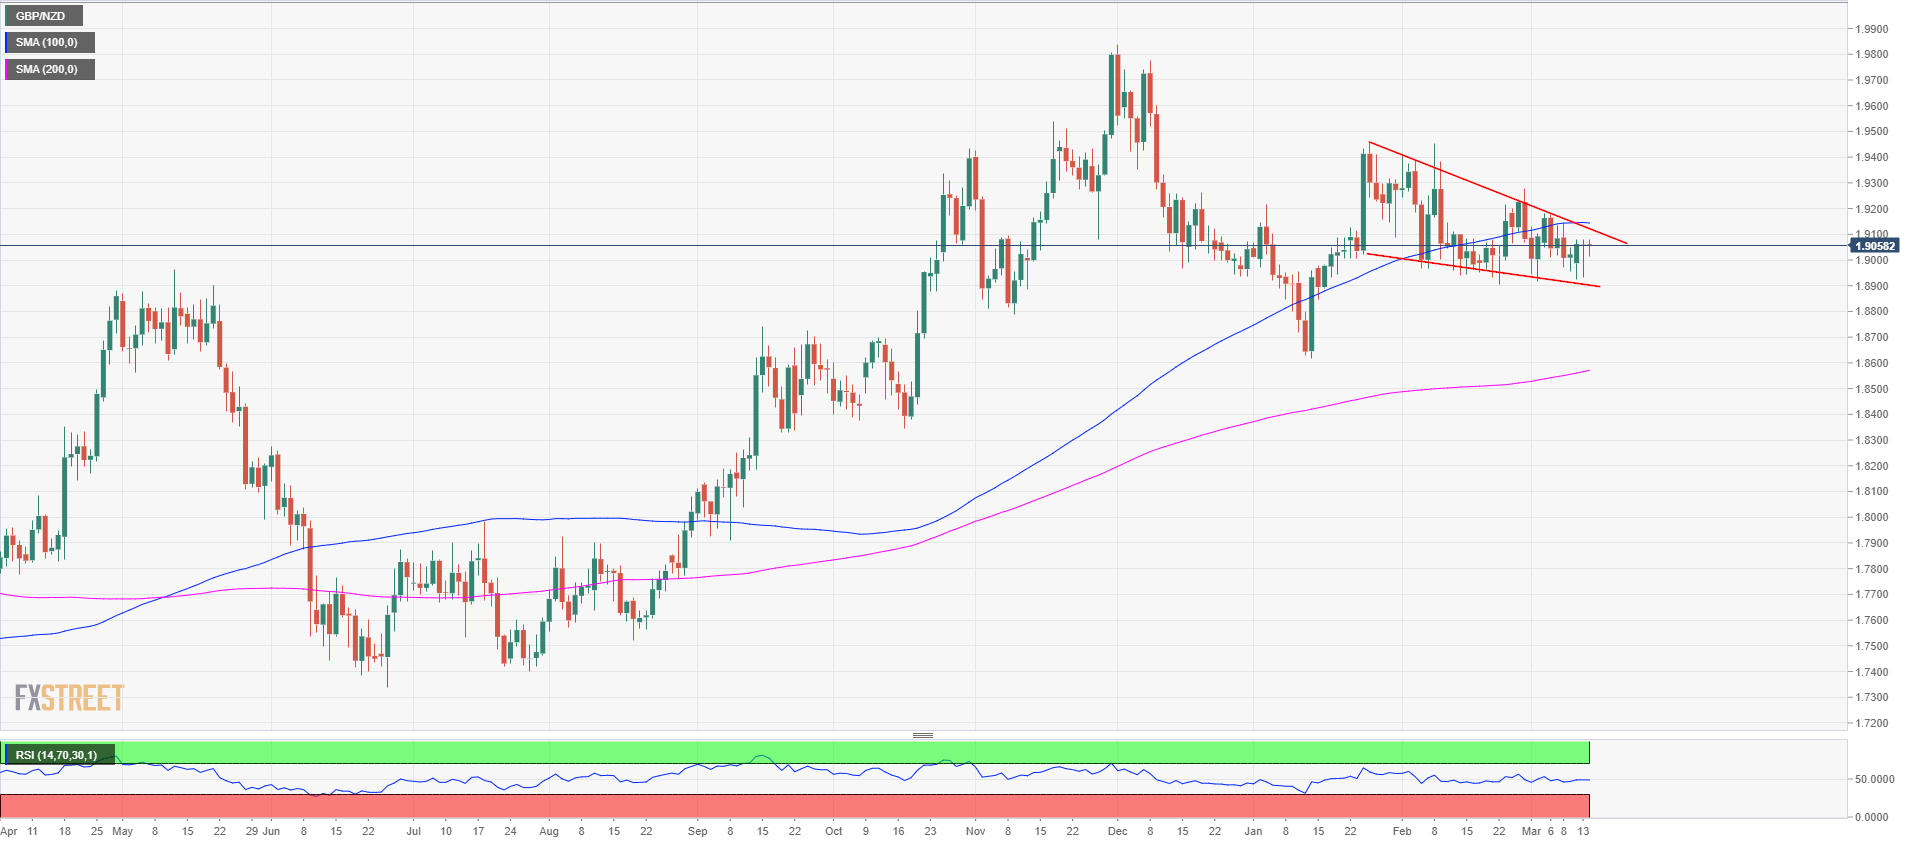Click the blue SMA 100 color marker

click(6, 42)
